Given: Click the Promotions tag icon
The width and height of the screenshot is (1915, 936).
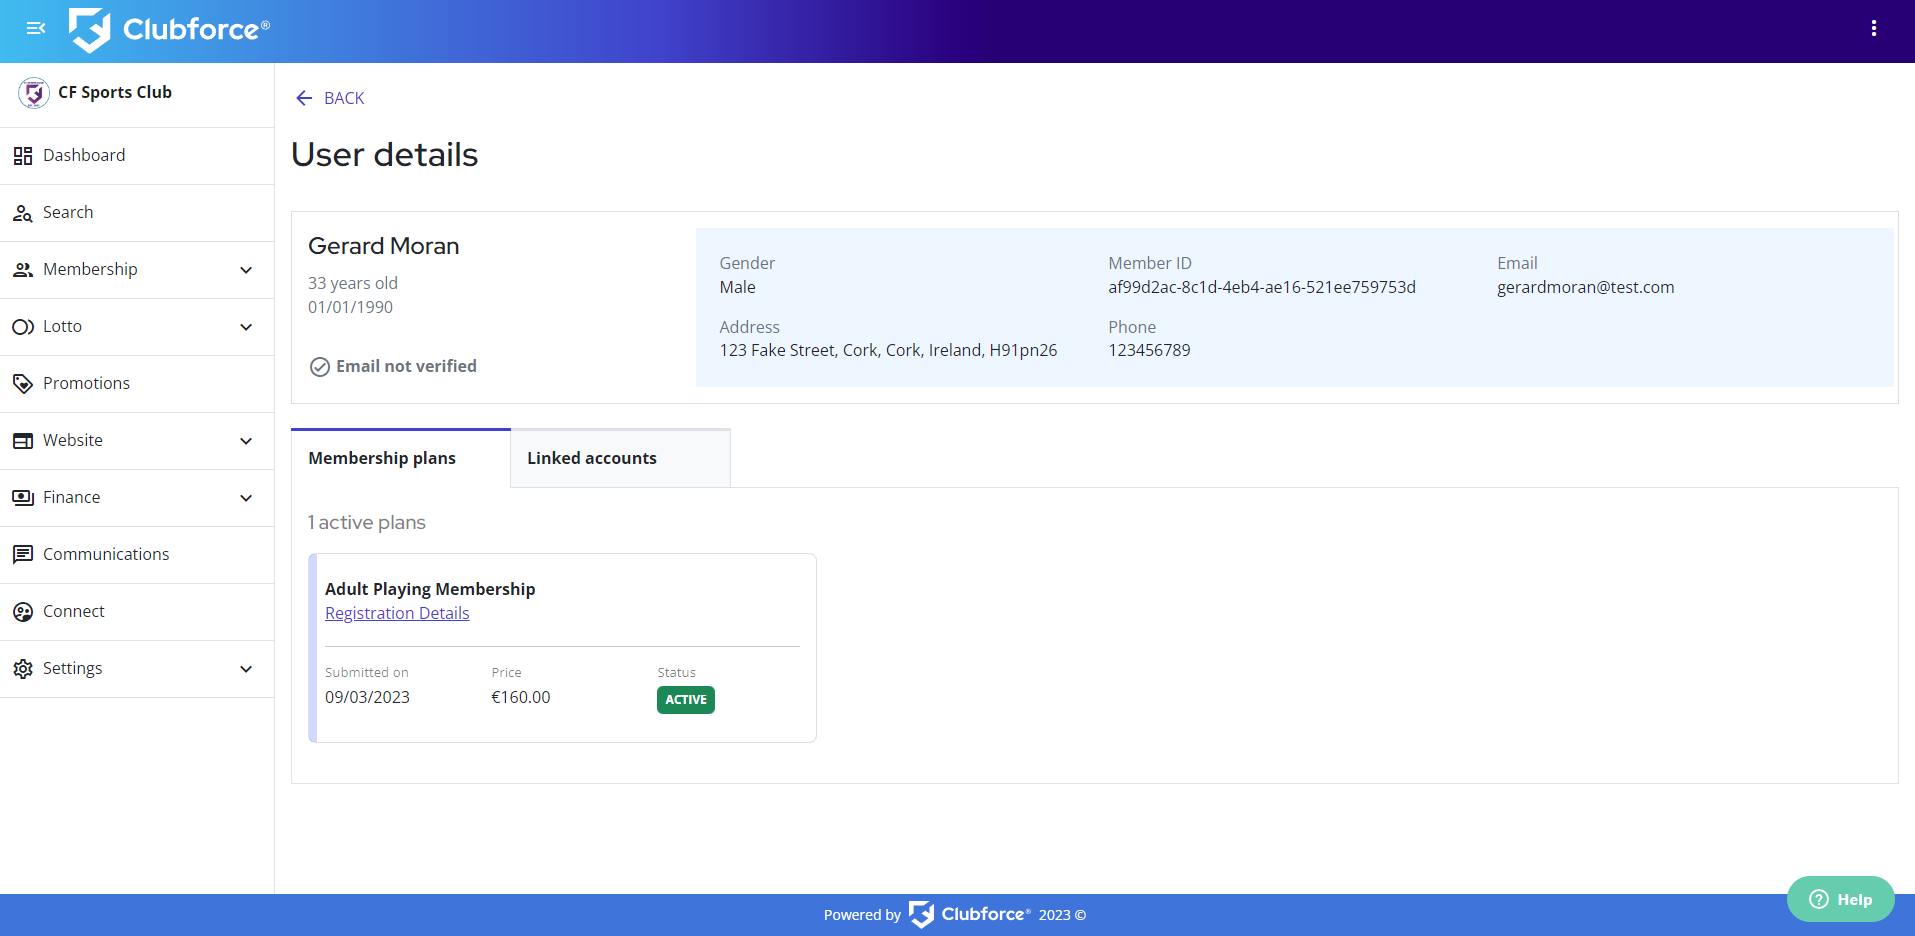Looking at the screenshot, I should click(x=23, y=384).
